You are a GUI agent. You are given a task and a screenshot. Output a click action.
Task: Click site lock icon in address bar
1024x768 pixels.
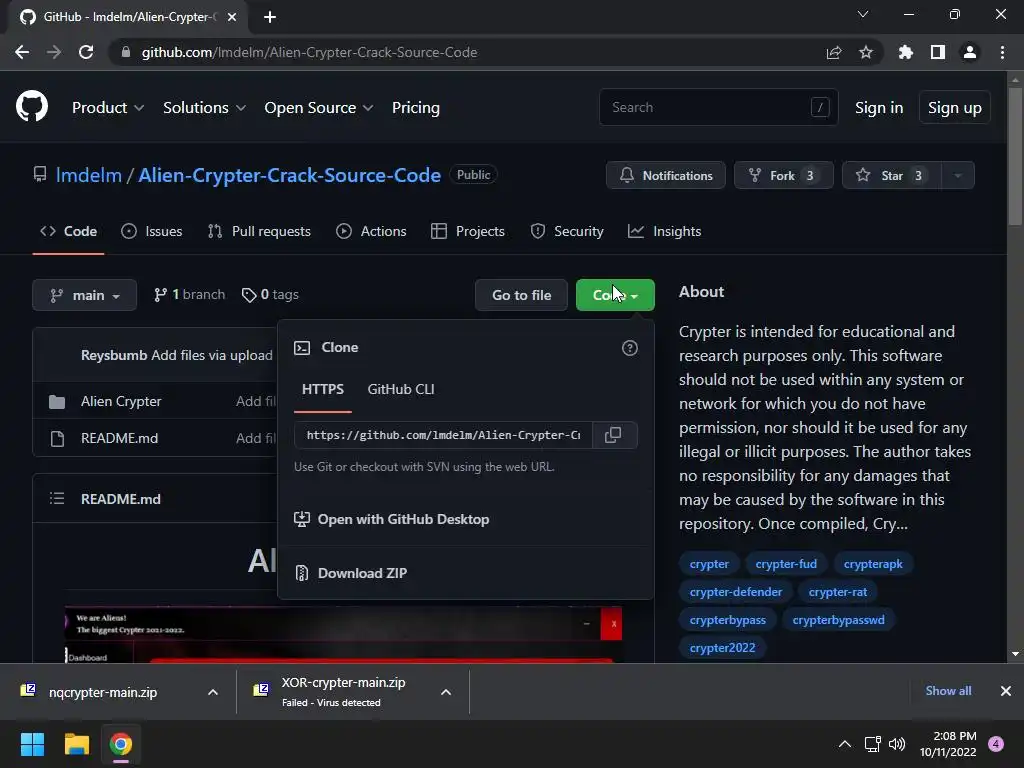126,52
